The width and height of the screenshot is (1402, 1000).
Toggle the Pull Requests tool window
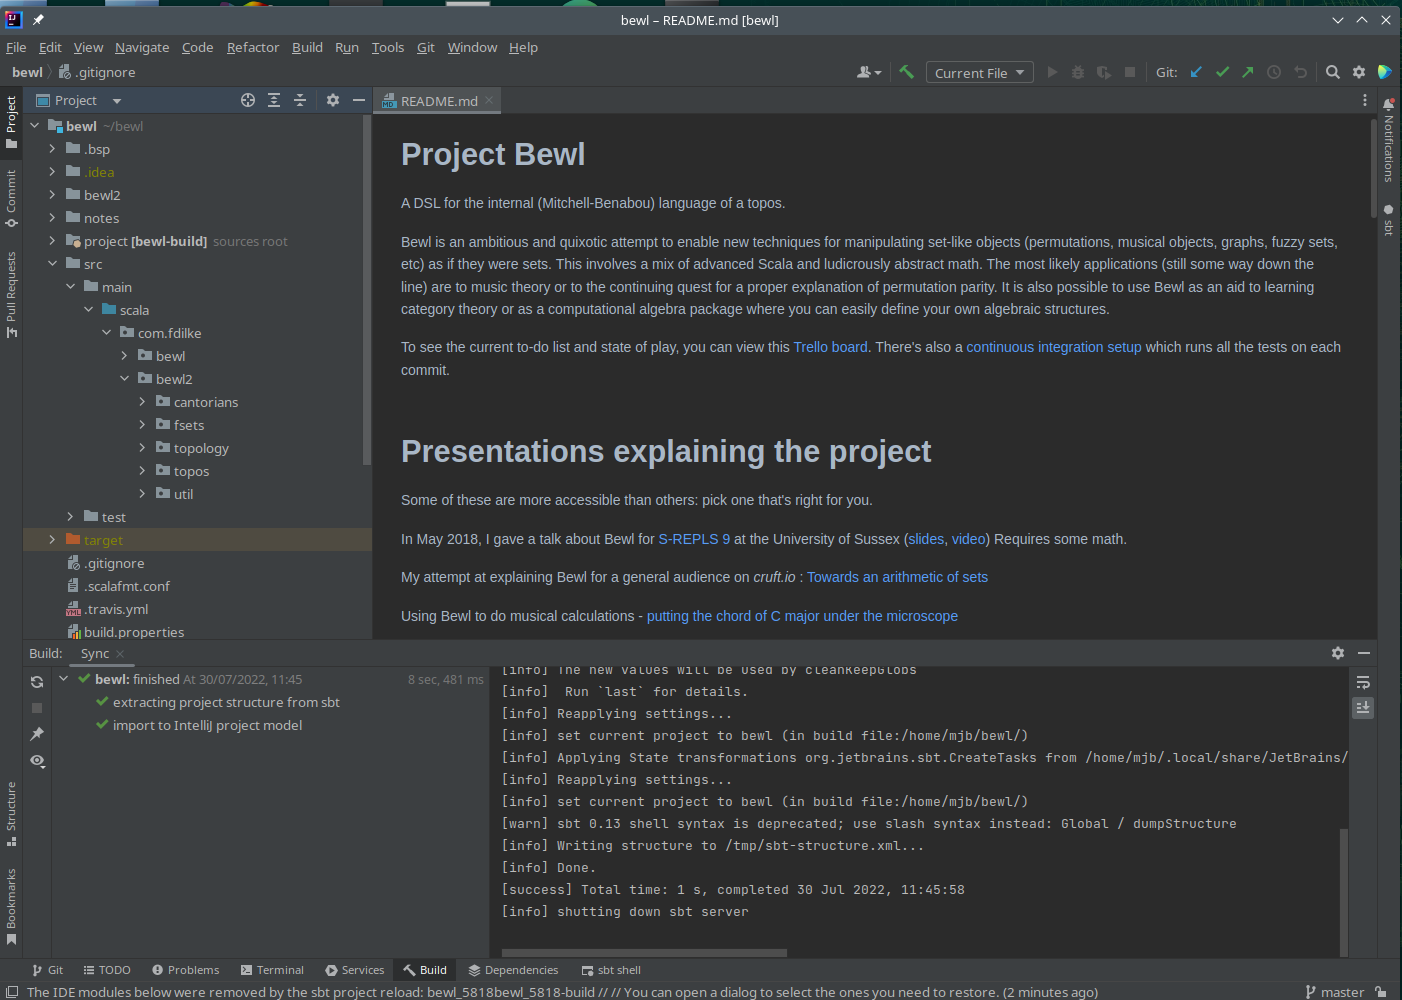coord(11,295)
